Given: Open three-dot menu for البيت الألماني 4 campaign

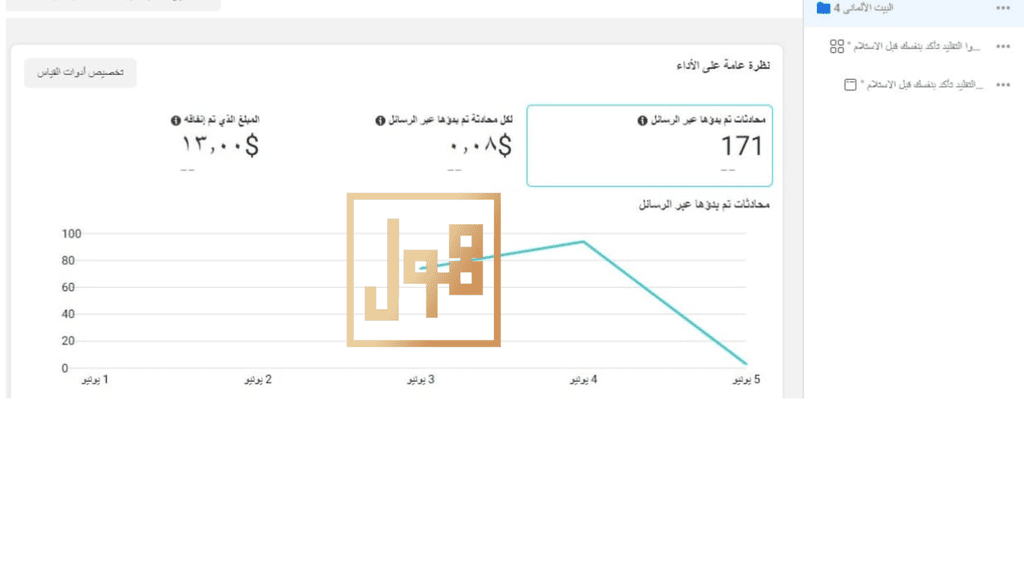Looking at the screenshot, I should point(1003,8).
